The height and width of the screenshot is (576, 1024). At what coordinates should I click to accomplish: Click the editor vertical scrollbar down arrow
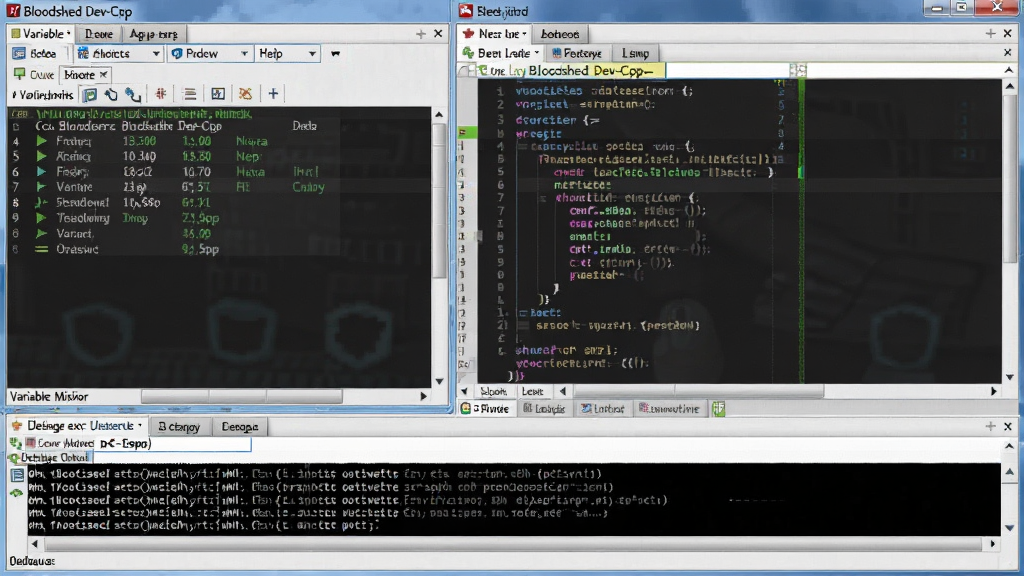[x=1010, y=377]
